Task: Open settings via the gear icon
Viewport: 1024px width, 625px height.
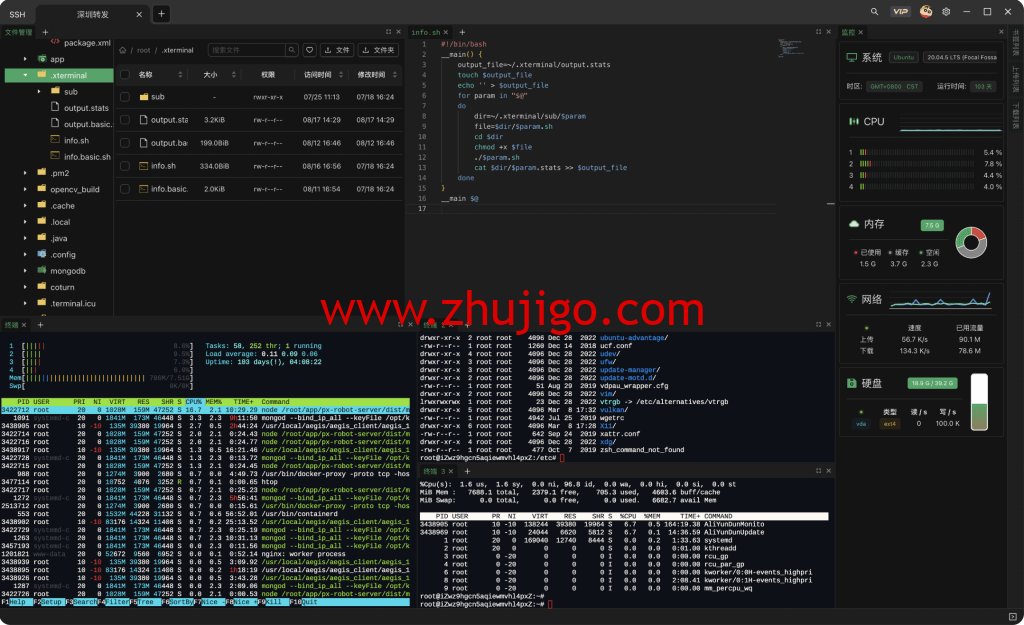Action: pos(946,13)
